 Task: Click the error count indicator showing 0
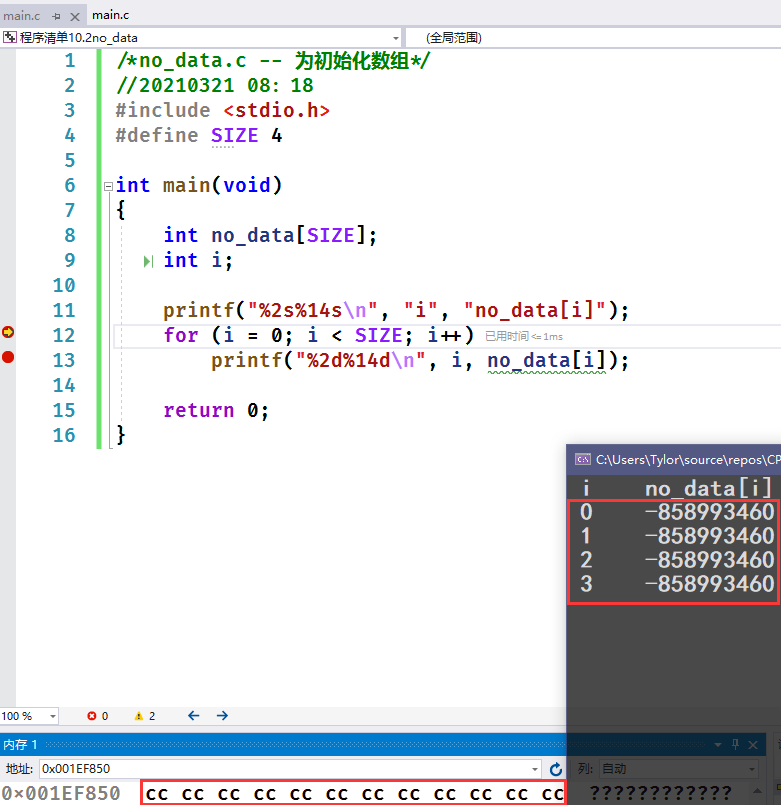tap(98, 716)
